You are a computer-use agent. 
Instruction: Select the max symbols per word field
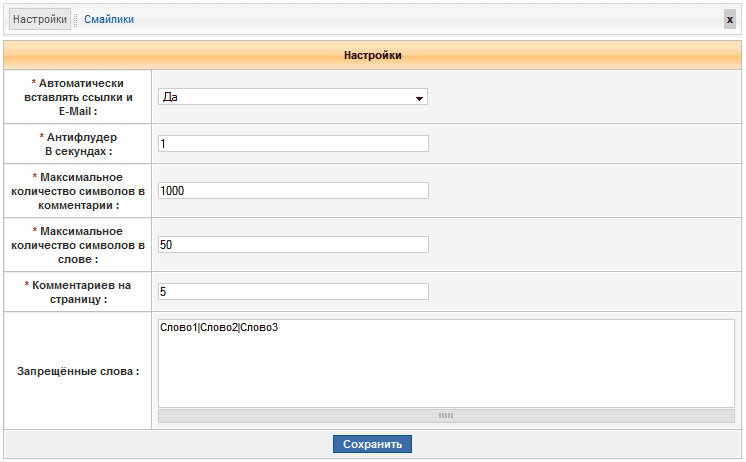tap(293, 245)
